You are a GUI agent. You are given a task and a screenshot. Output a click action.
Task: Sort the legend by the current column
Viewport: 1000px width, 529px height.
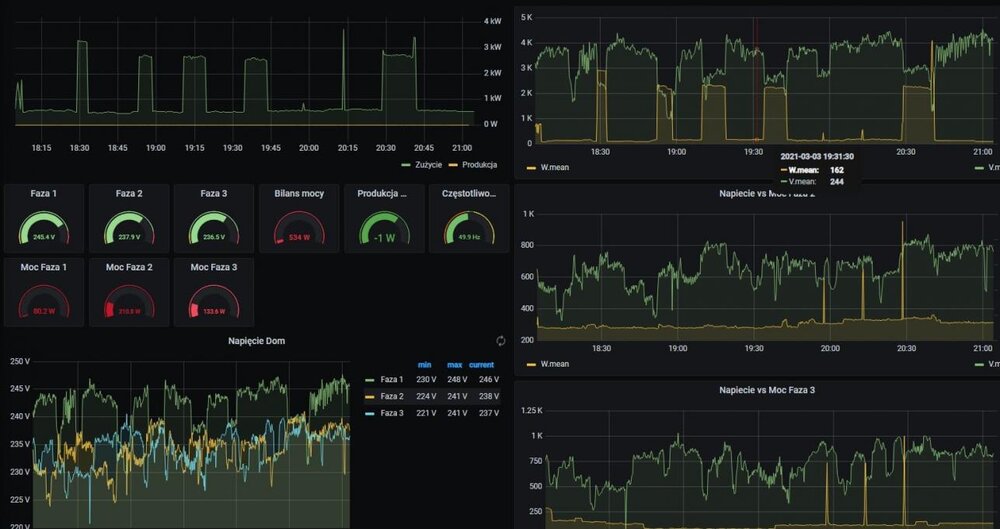pyautogui.click(x=486, y=364)
